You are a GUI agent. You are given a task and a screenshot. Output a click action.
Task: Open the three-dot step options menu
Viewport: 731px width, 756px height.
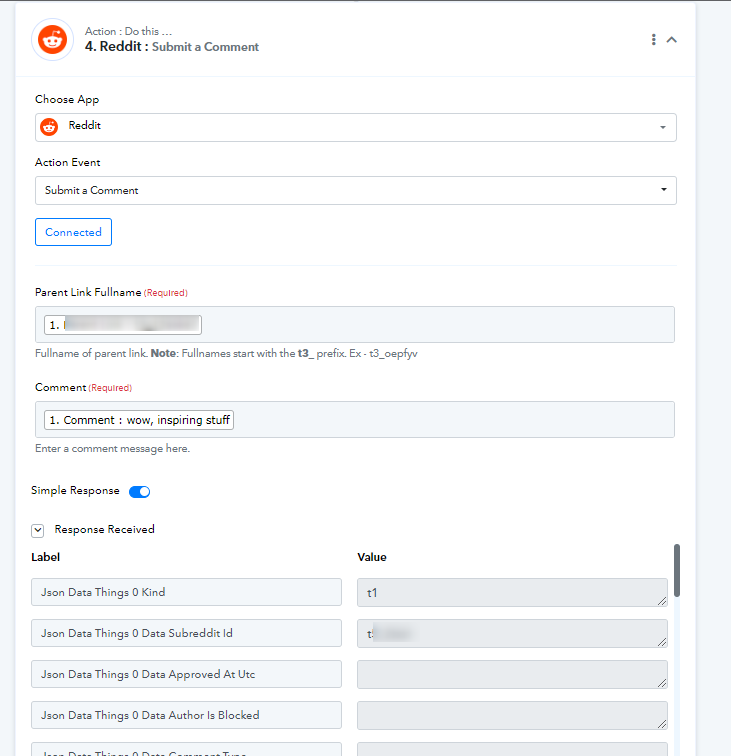pyautogui.click(x=653, y=40)
